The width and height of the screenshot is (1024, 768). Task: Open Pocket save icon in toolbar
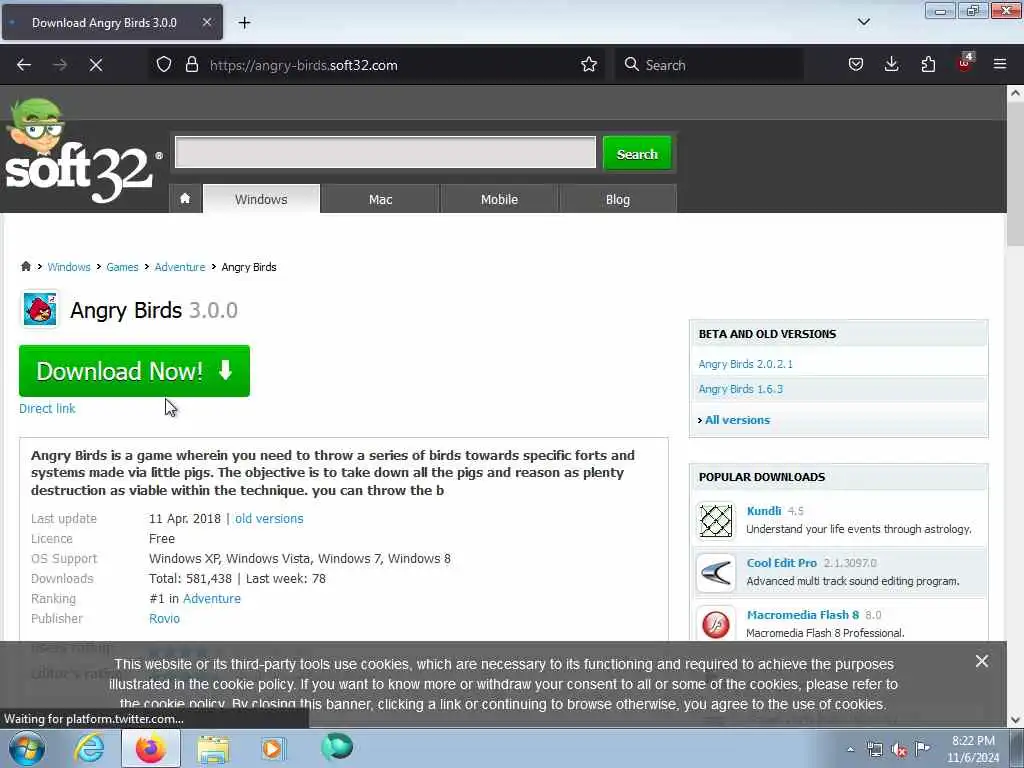point(856,65)
